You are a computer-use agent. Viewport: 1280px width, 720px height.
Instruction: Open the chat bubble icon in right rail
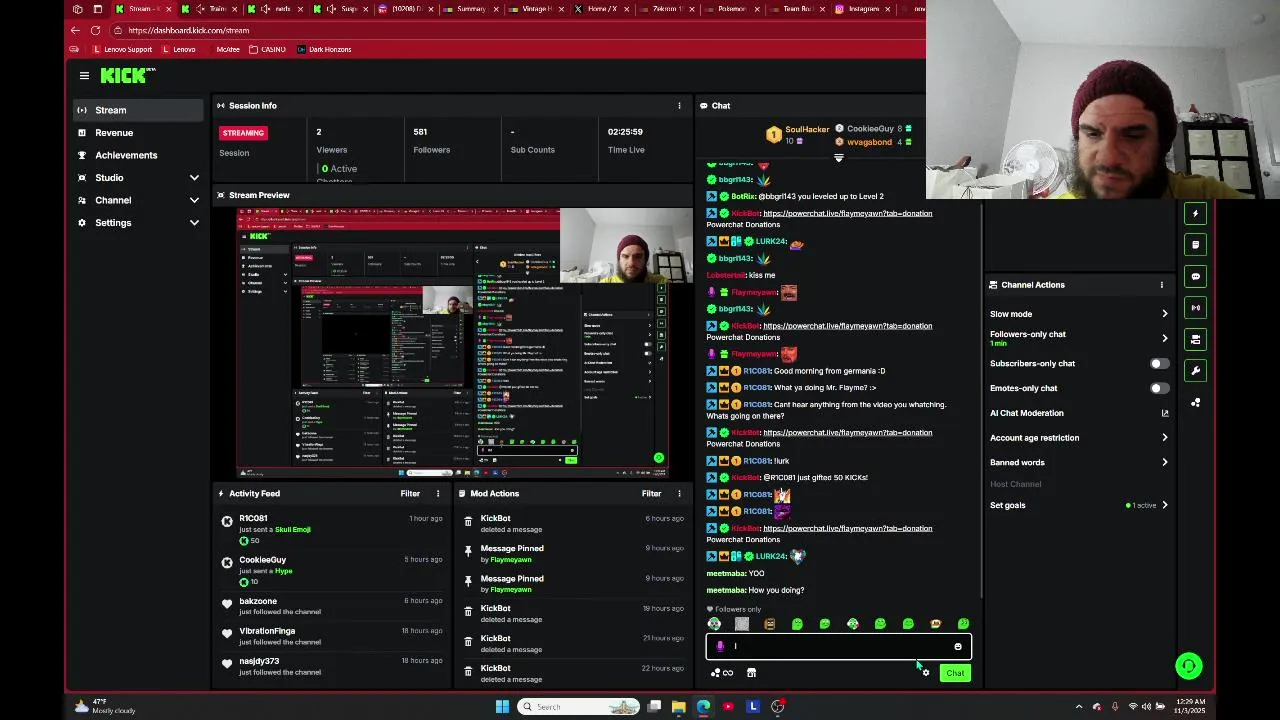click(1195, 276)
